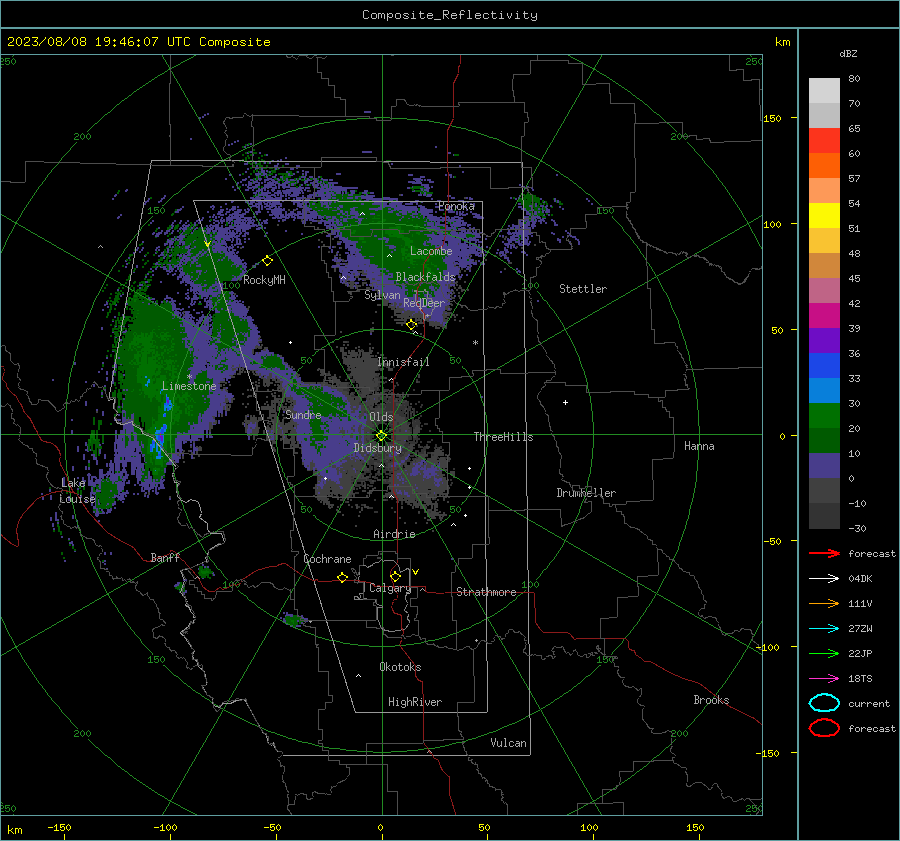
Task: Click the Lake Louise label
Action: tap(77, 491)
